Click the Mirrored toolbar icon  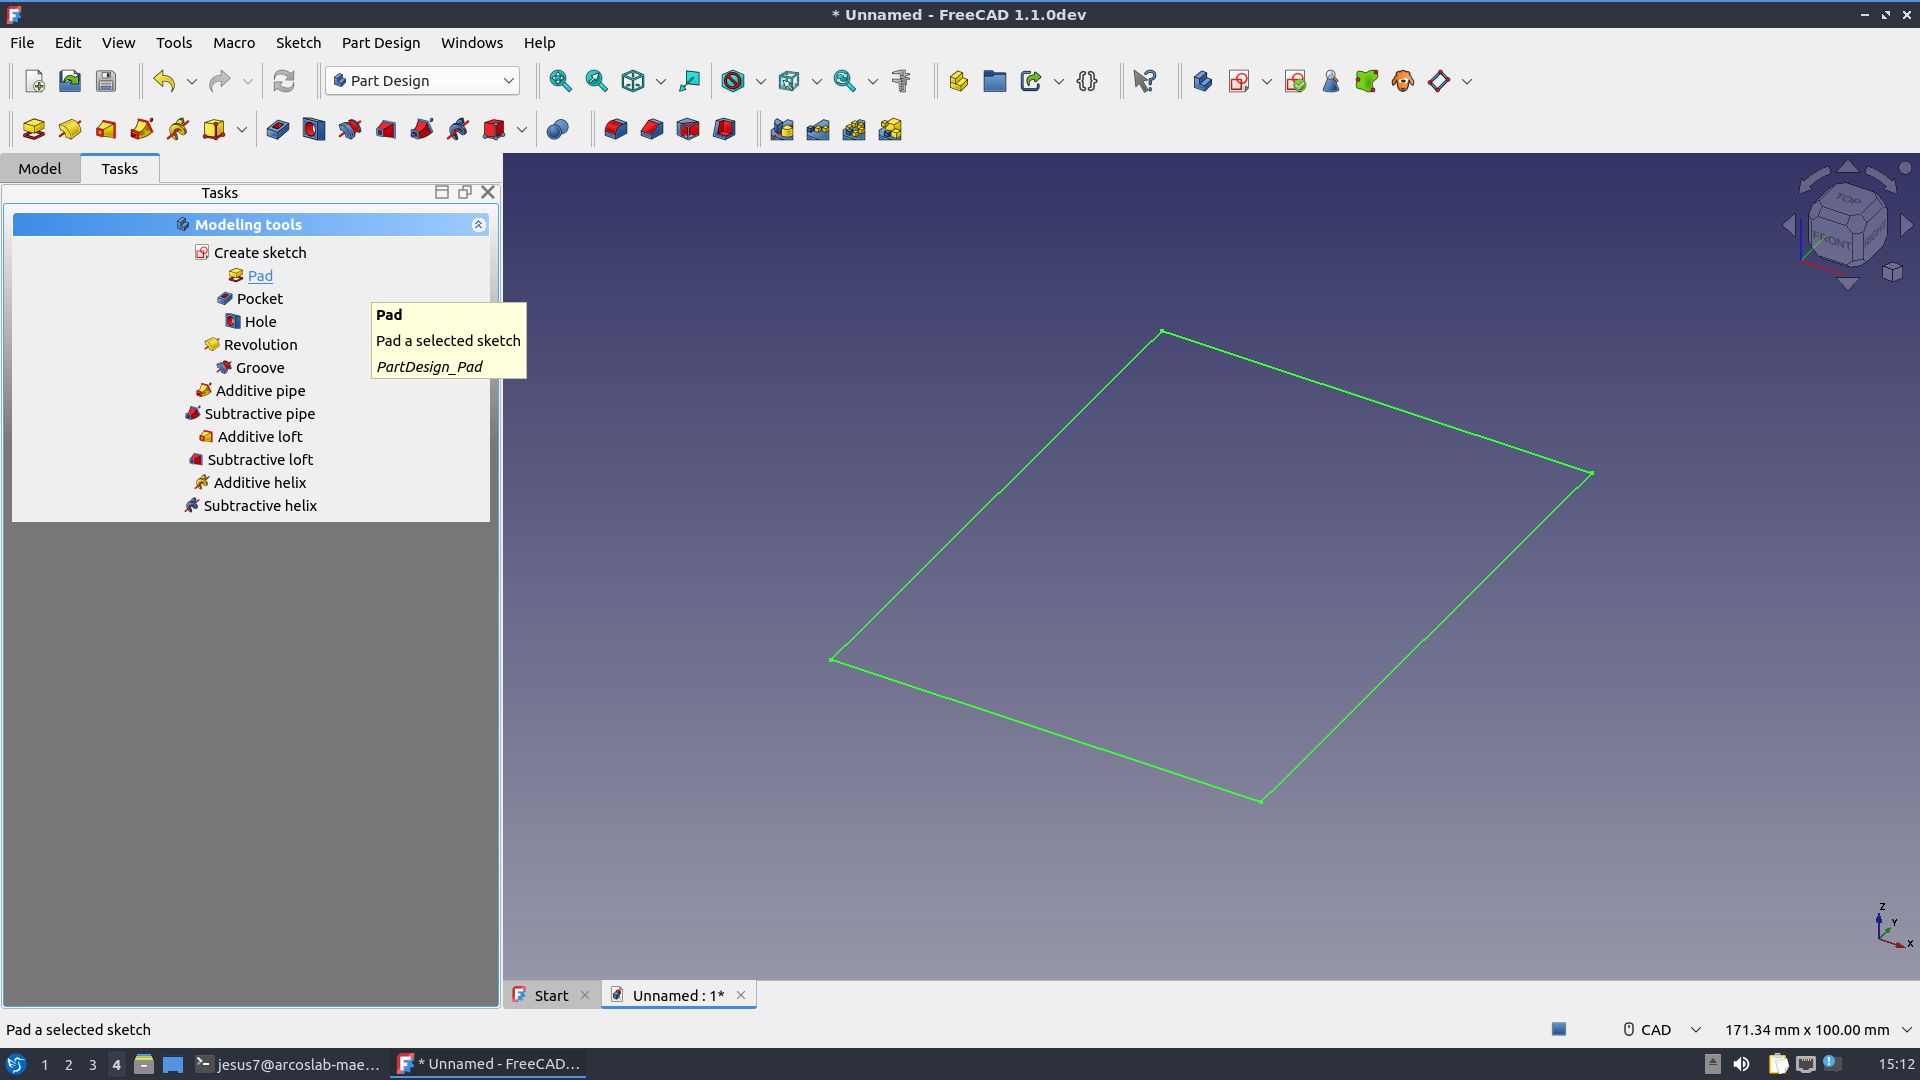click(x=782, y=129)
